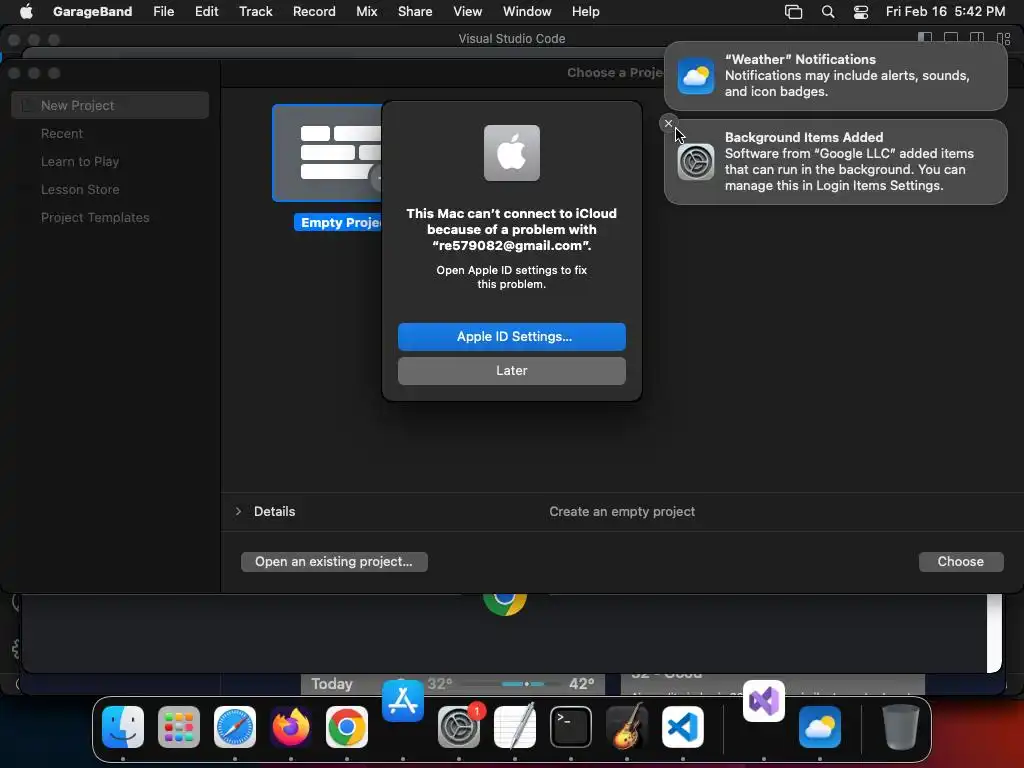
Task: Open Finder from the Dock
Action: click(123, 726)
